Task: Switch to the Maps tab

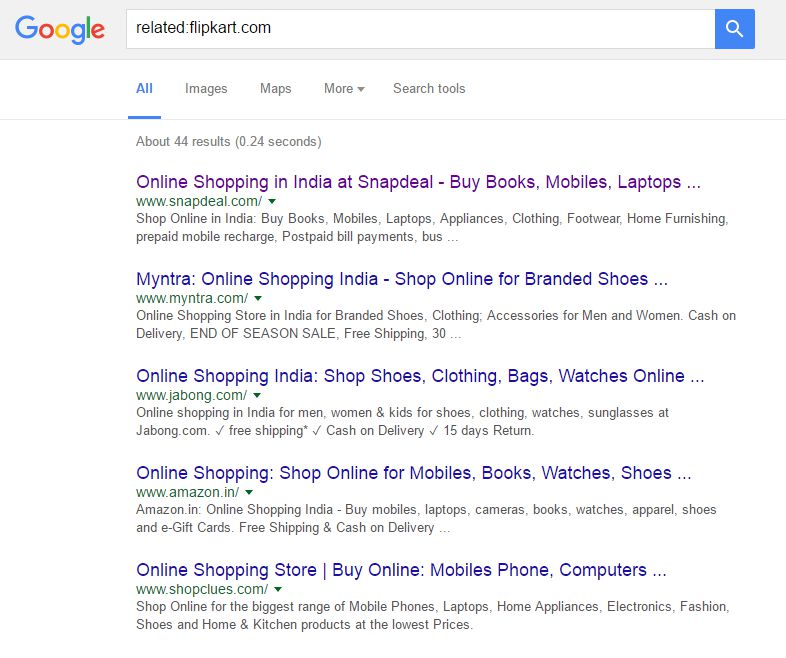Action: pos(276,89)
